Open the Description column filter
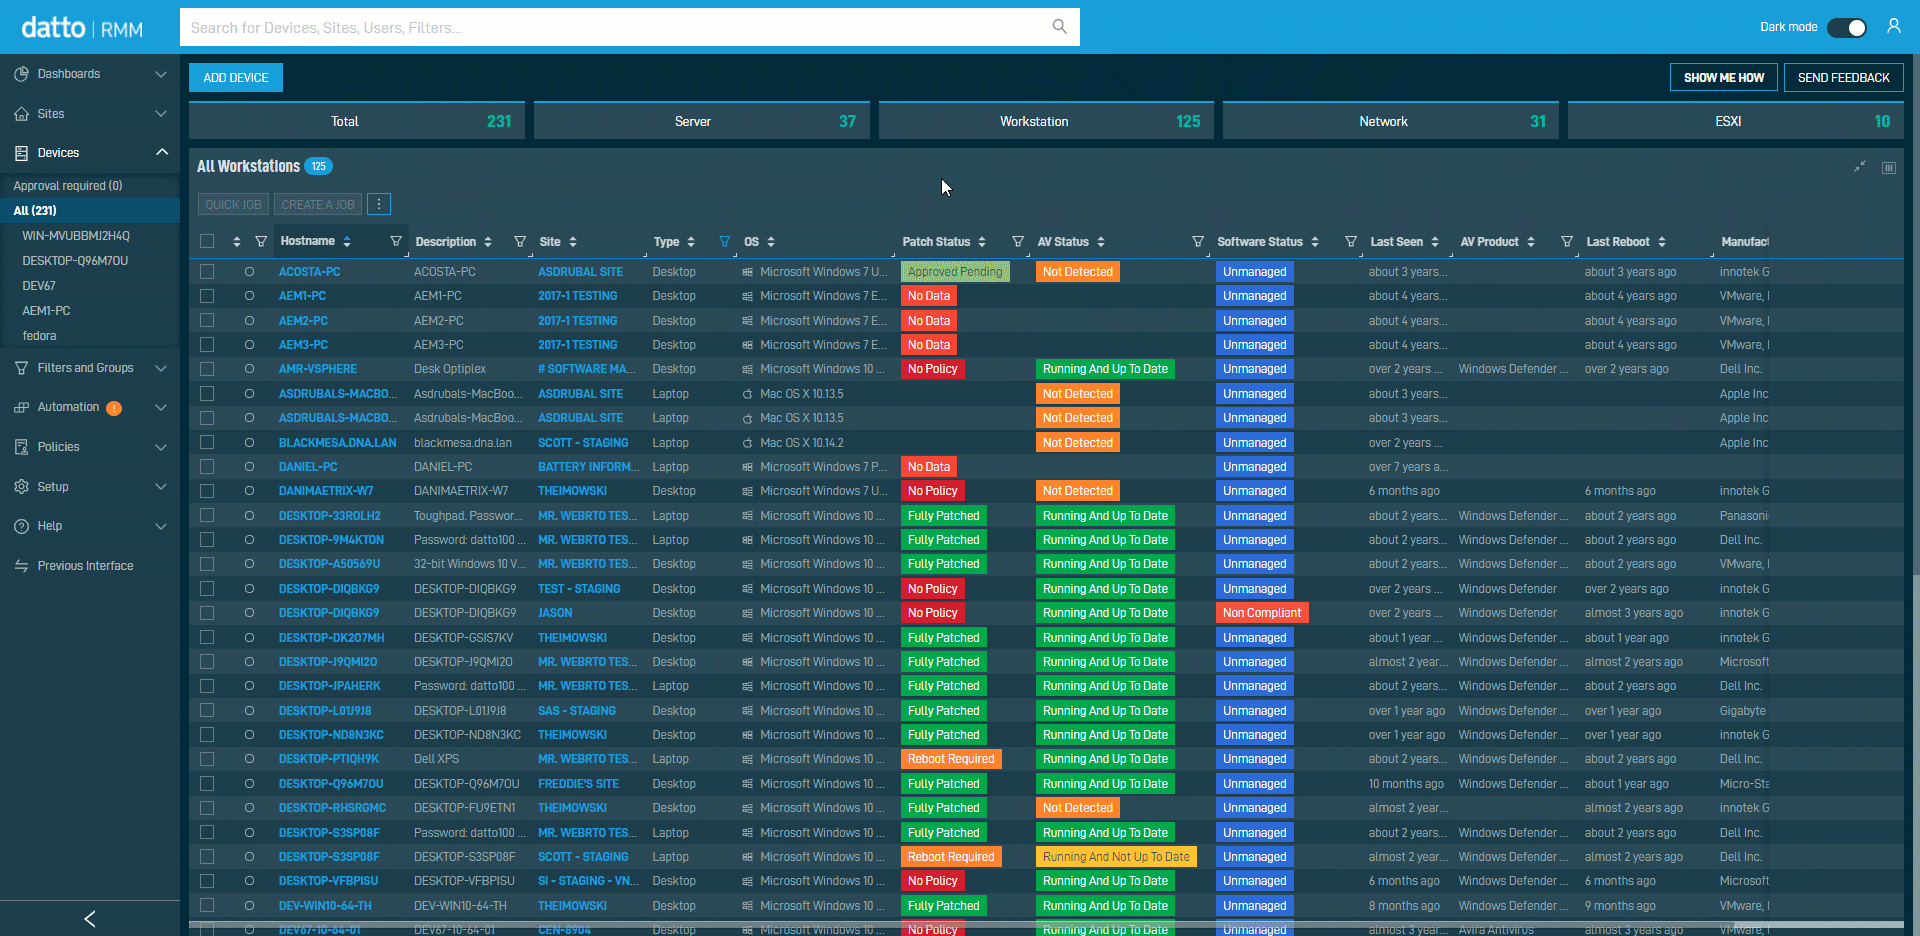Screen dimensions: 1920x936 (520, 242)
